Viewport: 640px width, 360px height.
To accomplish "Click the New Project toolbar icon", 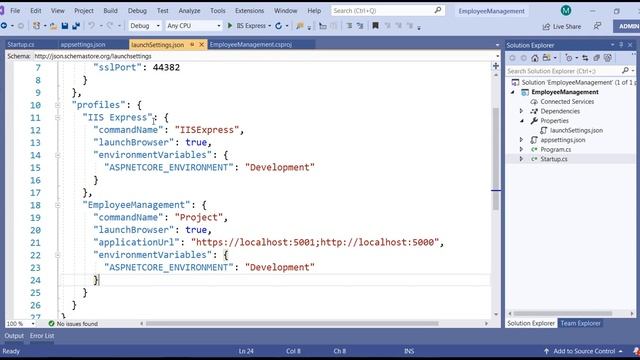I will coord(36,26).
